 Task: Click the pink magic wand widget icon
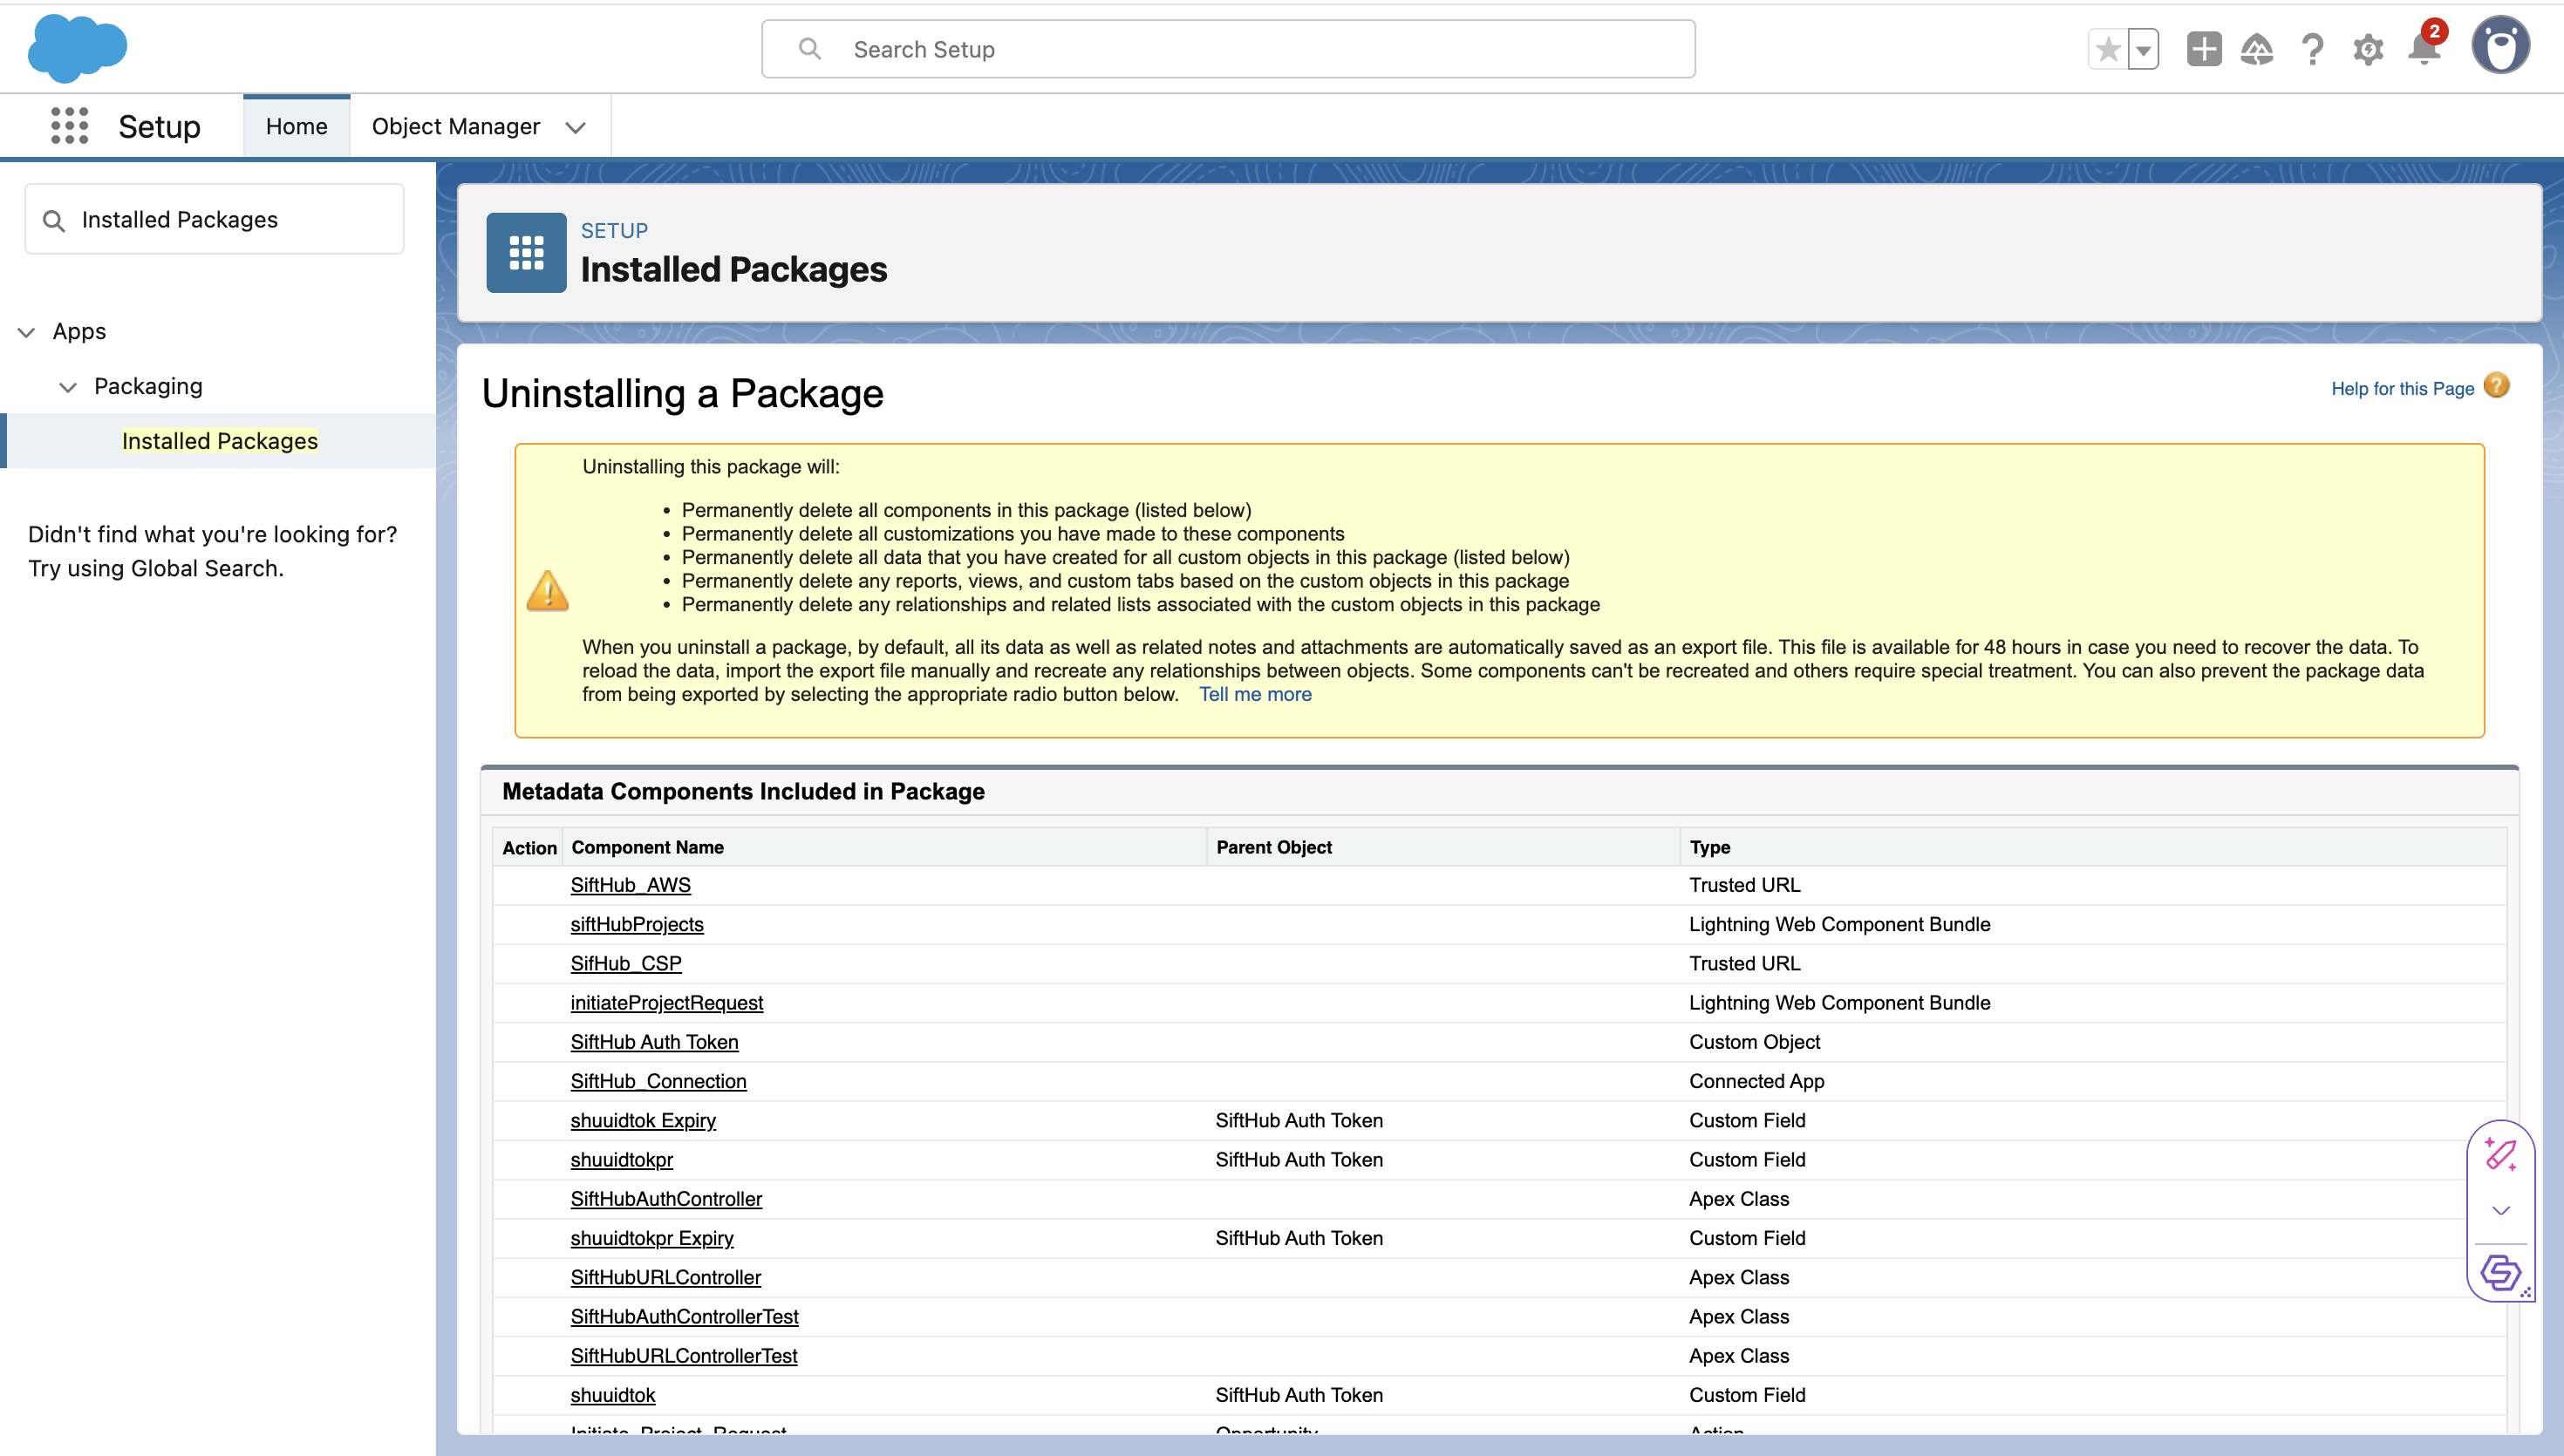[2500, 1155]
